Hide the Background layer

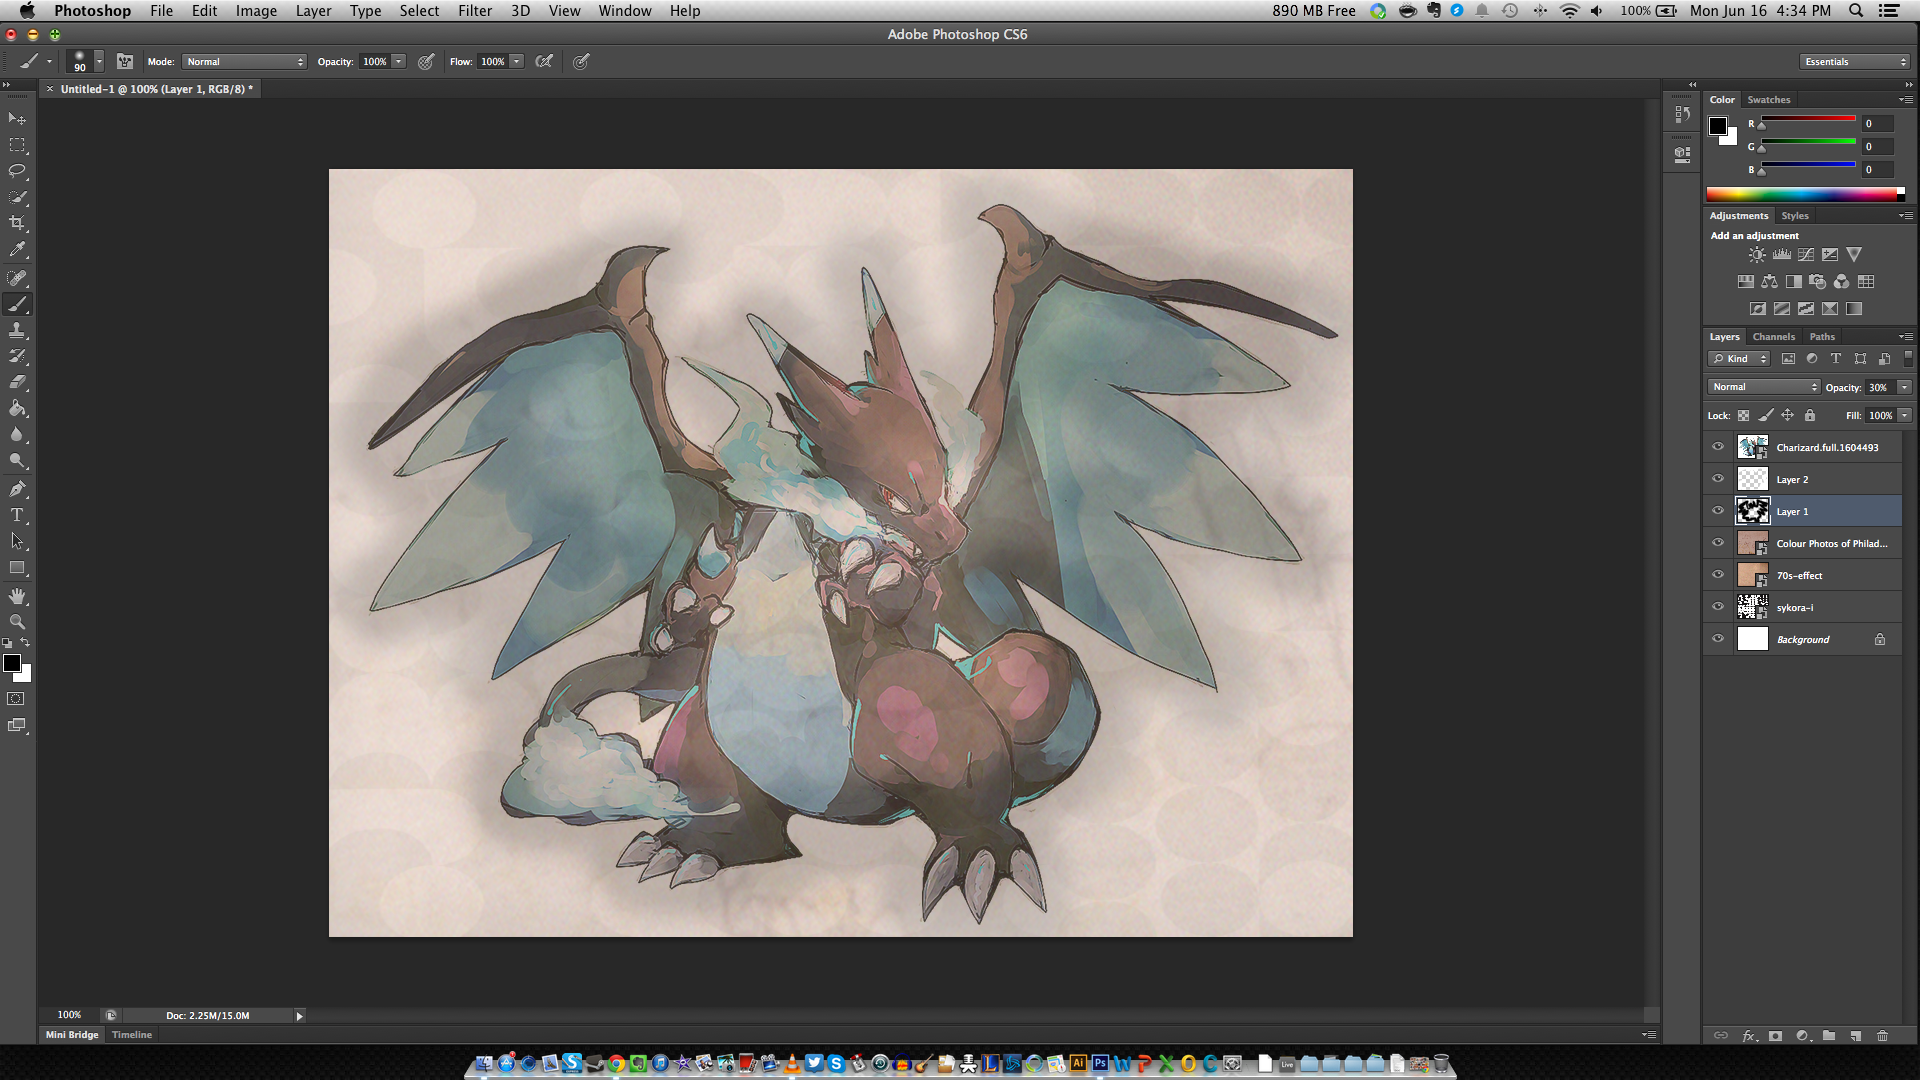[x=1718, y=639]
